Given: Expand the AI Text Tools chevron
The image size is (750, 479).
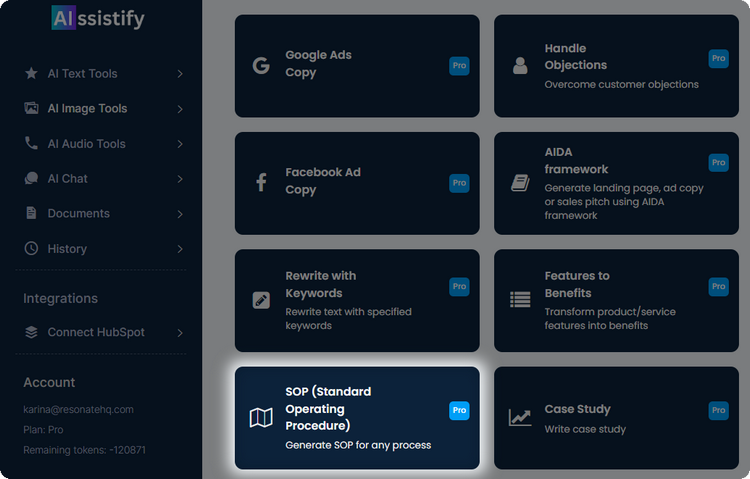Looking at the screenshot, I should pyautogui.click(x=180, y=74).
